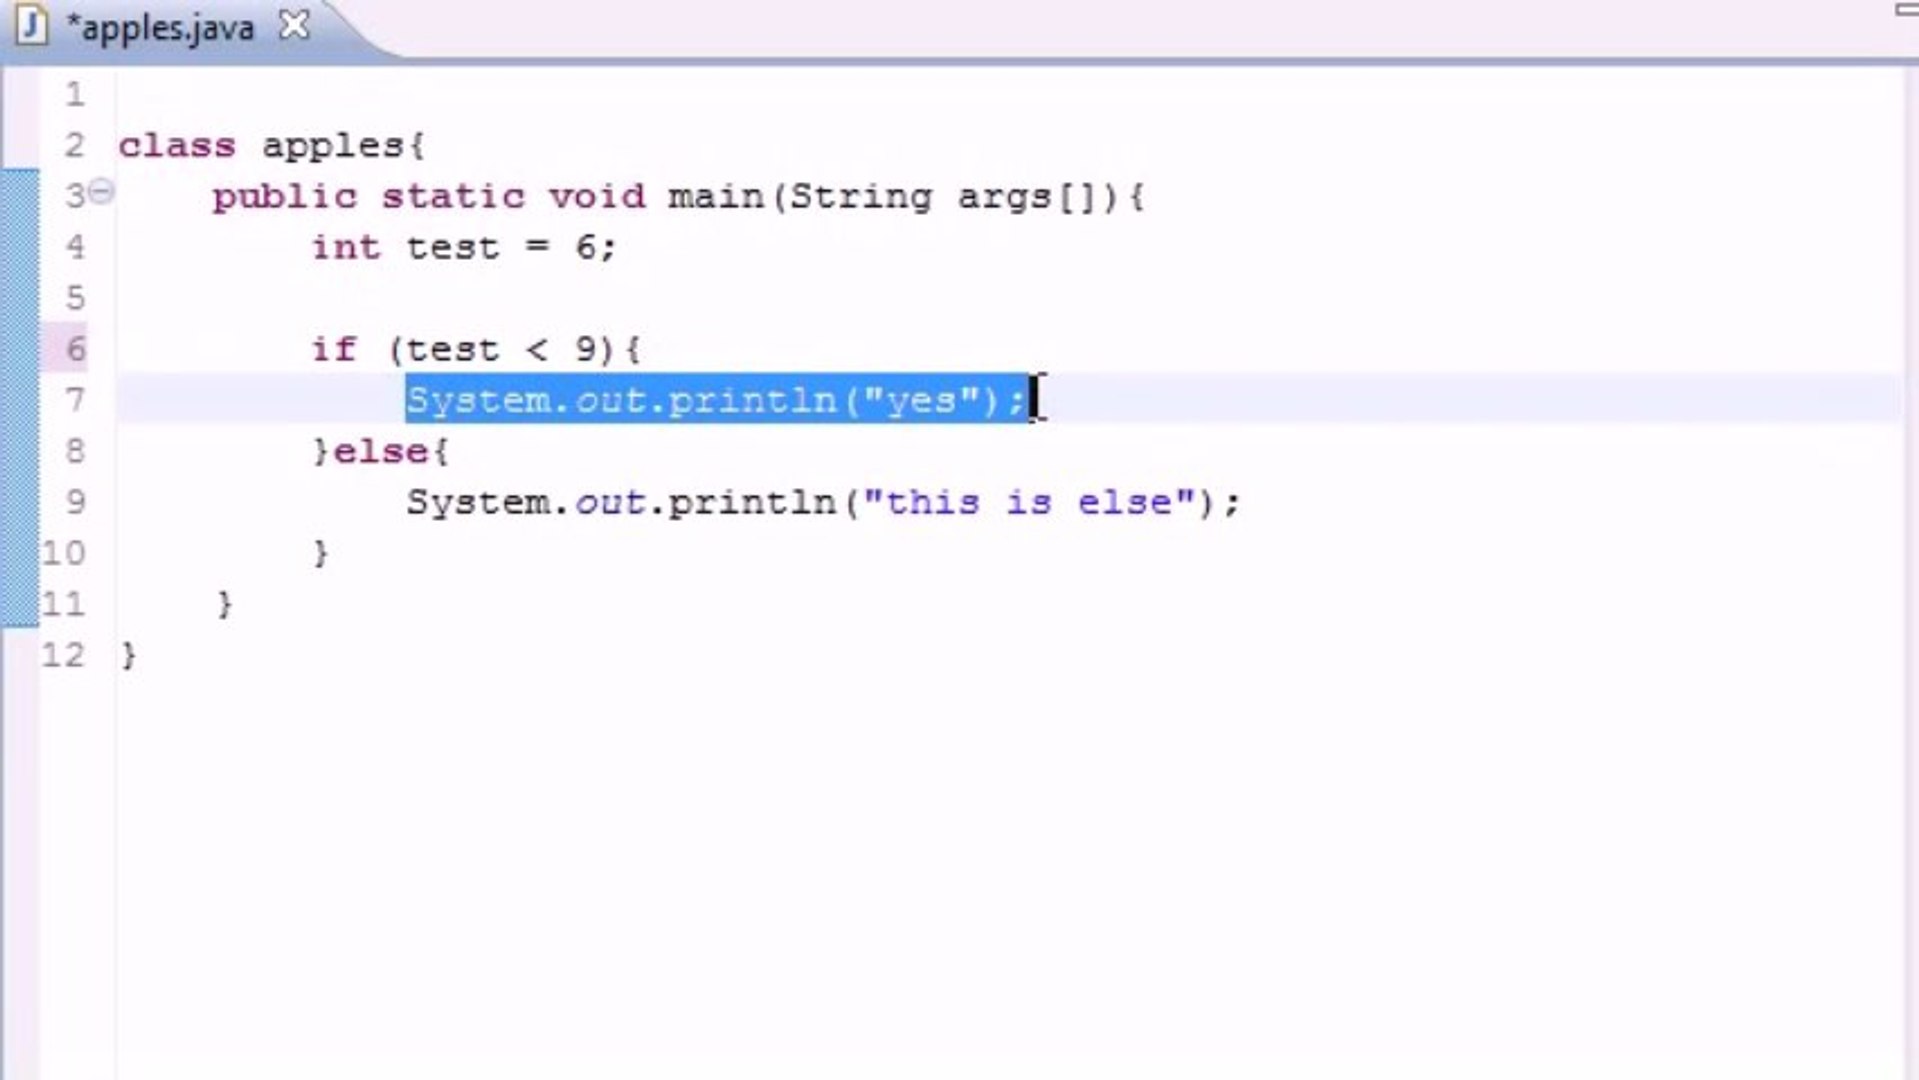This screenshot has height=1080, width=1919.
Task: Click line number 6 in the gutter
Action: [72, 349]
